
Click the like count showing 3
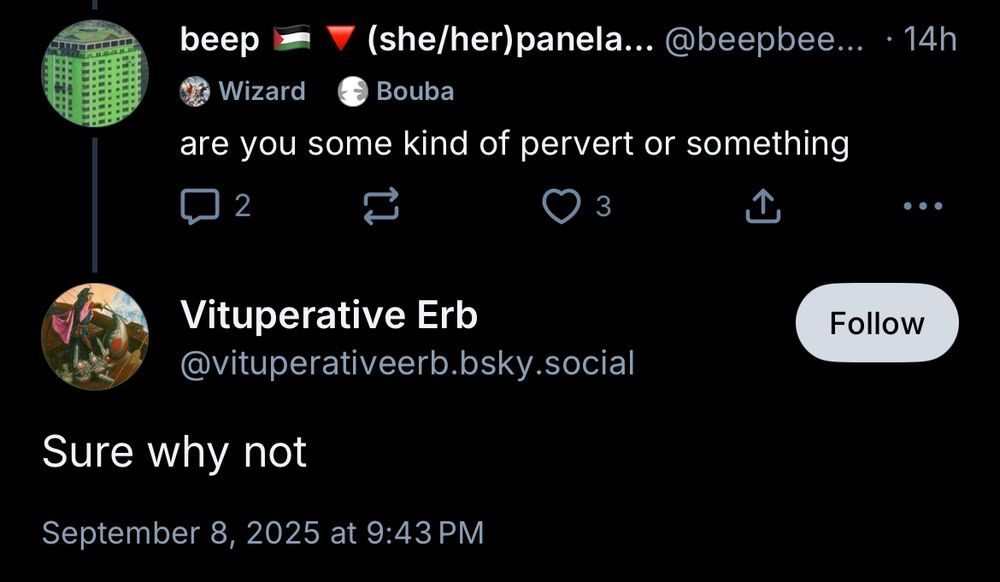pyautogui.click(x=603, y=206)
